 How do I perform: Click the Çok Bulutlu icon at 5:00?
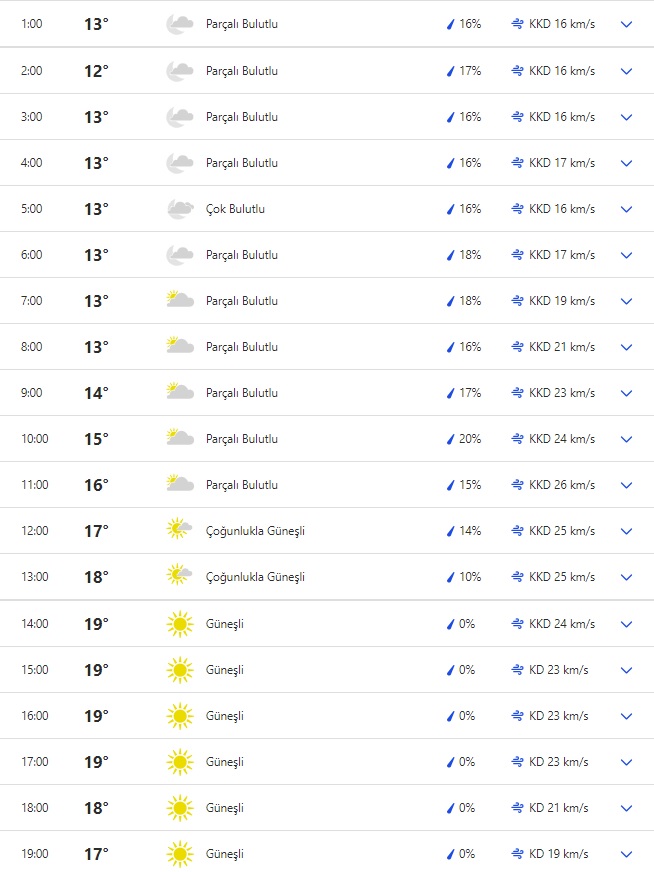pos(179,209)
